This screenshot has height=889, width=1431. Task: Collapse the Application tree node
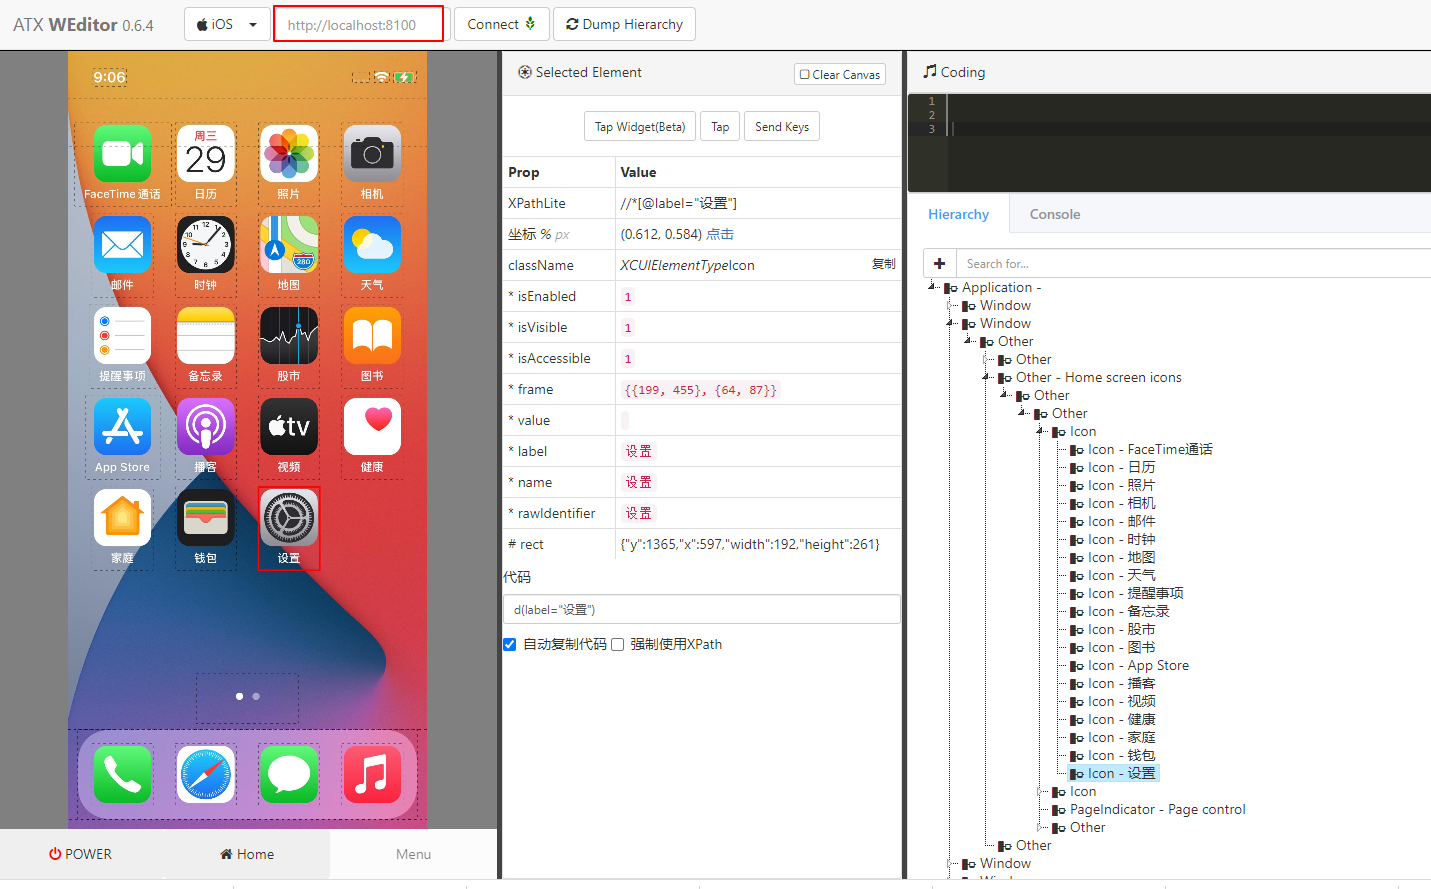tap(932, 287)
